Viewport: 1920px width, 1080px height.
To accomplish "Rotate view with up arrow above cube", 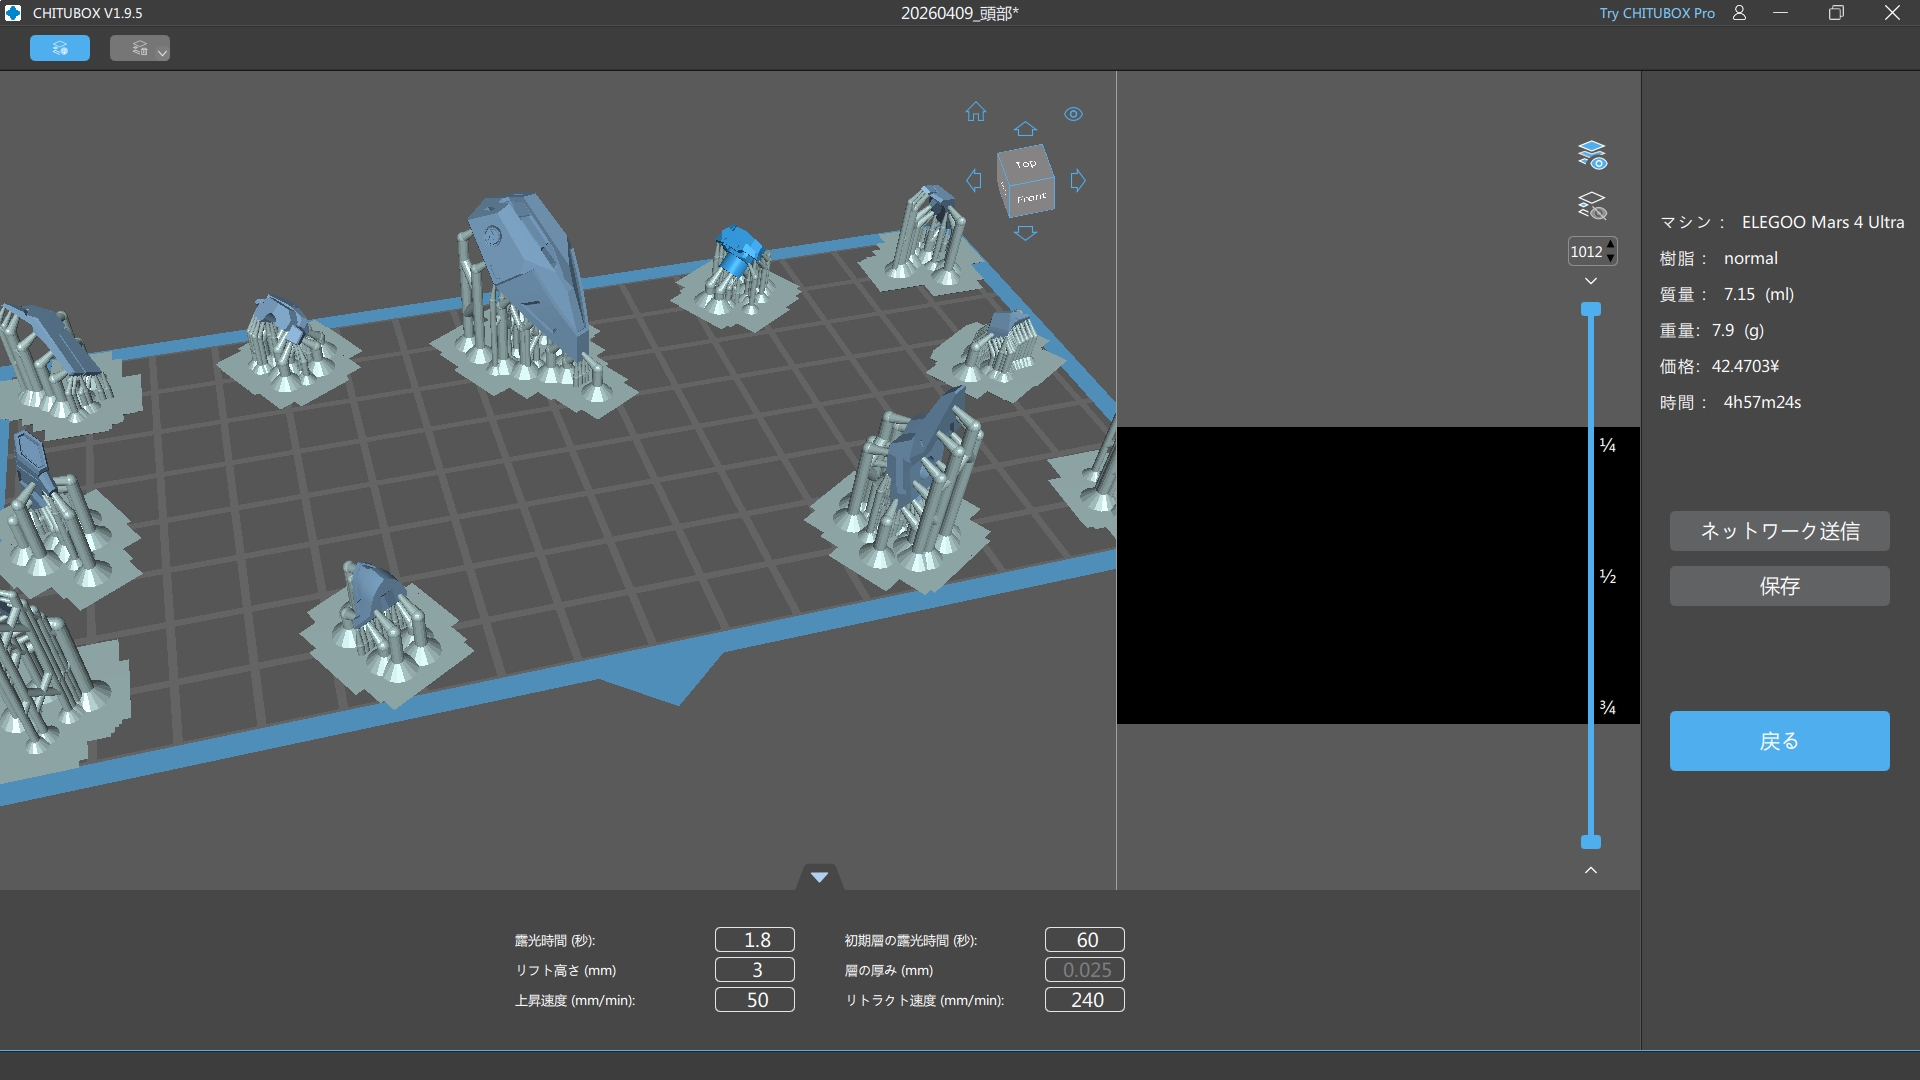I will point(1025,129).
